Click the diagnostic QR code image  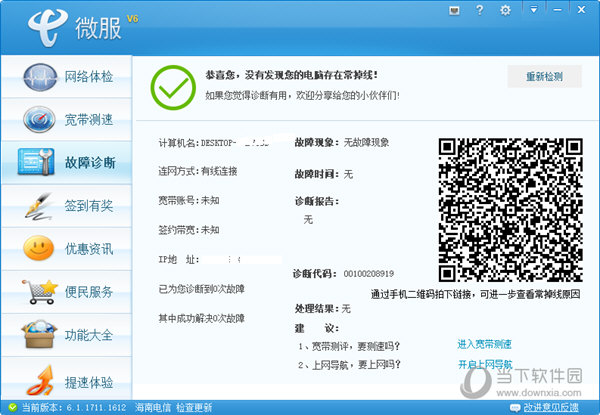coord(510,210)
